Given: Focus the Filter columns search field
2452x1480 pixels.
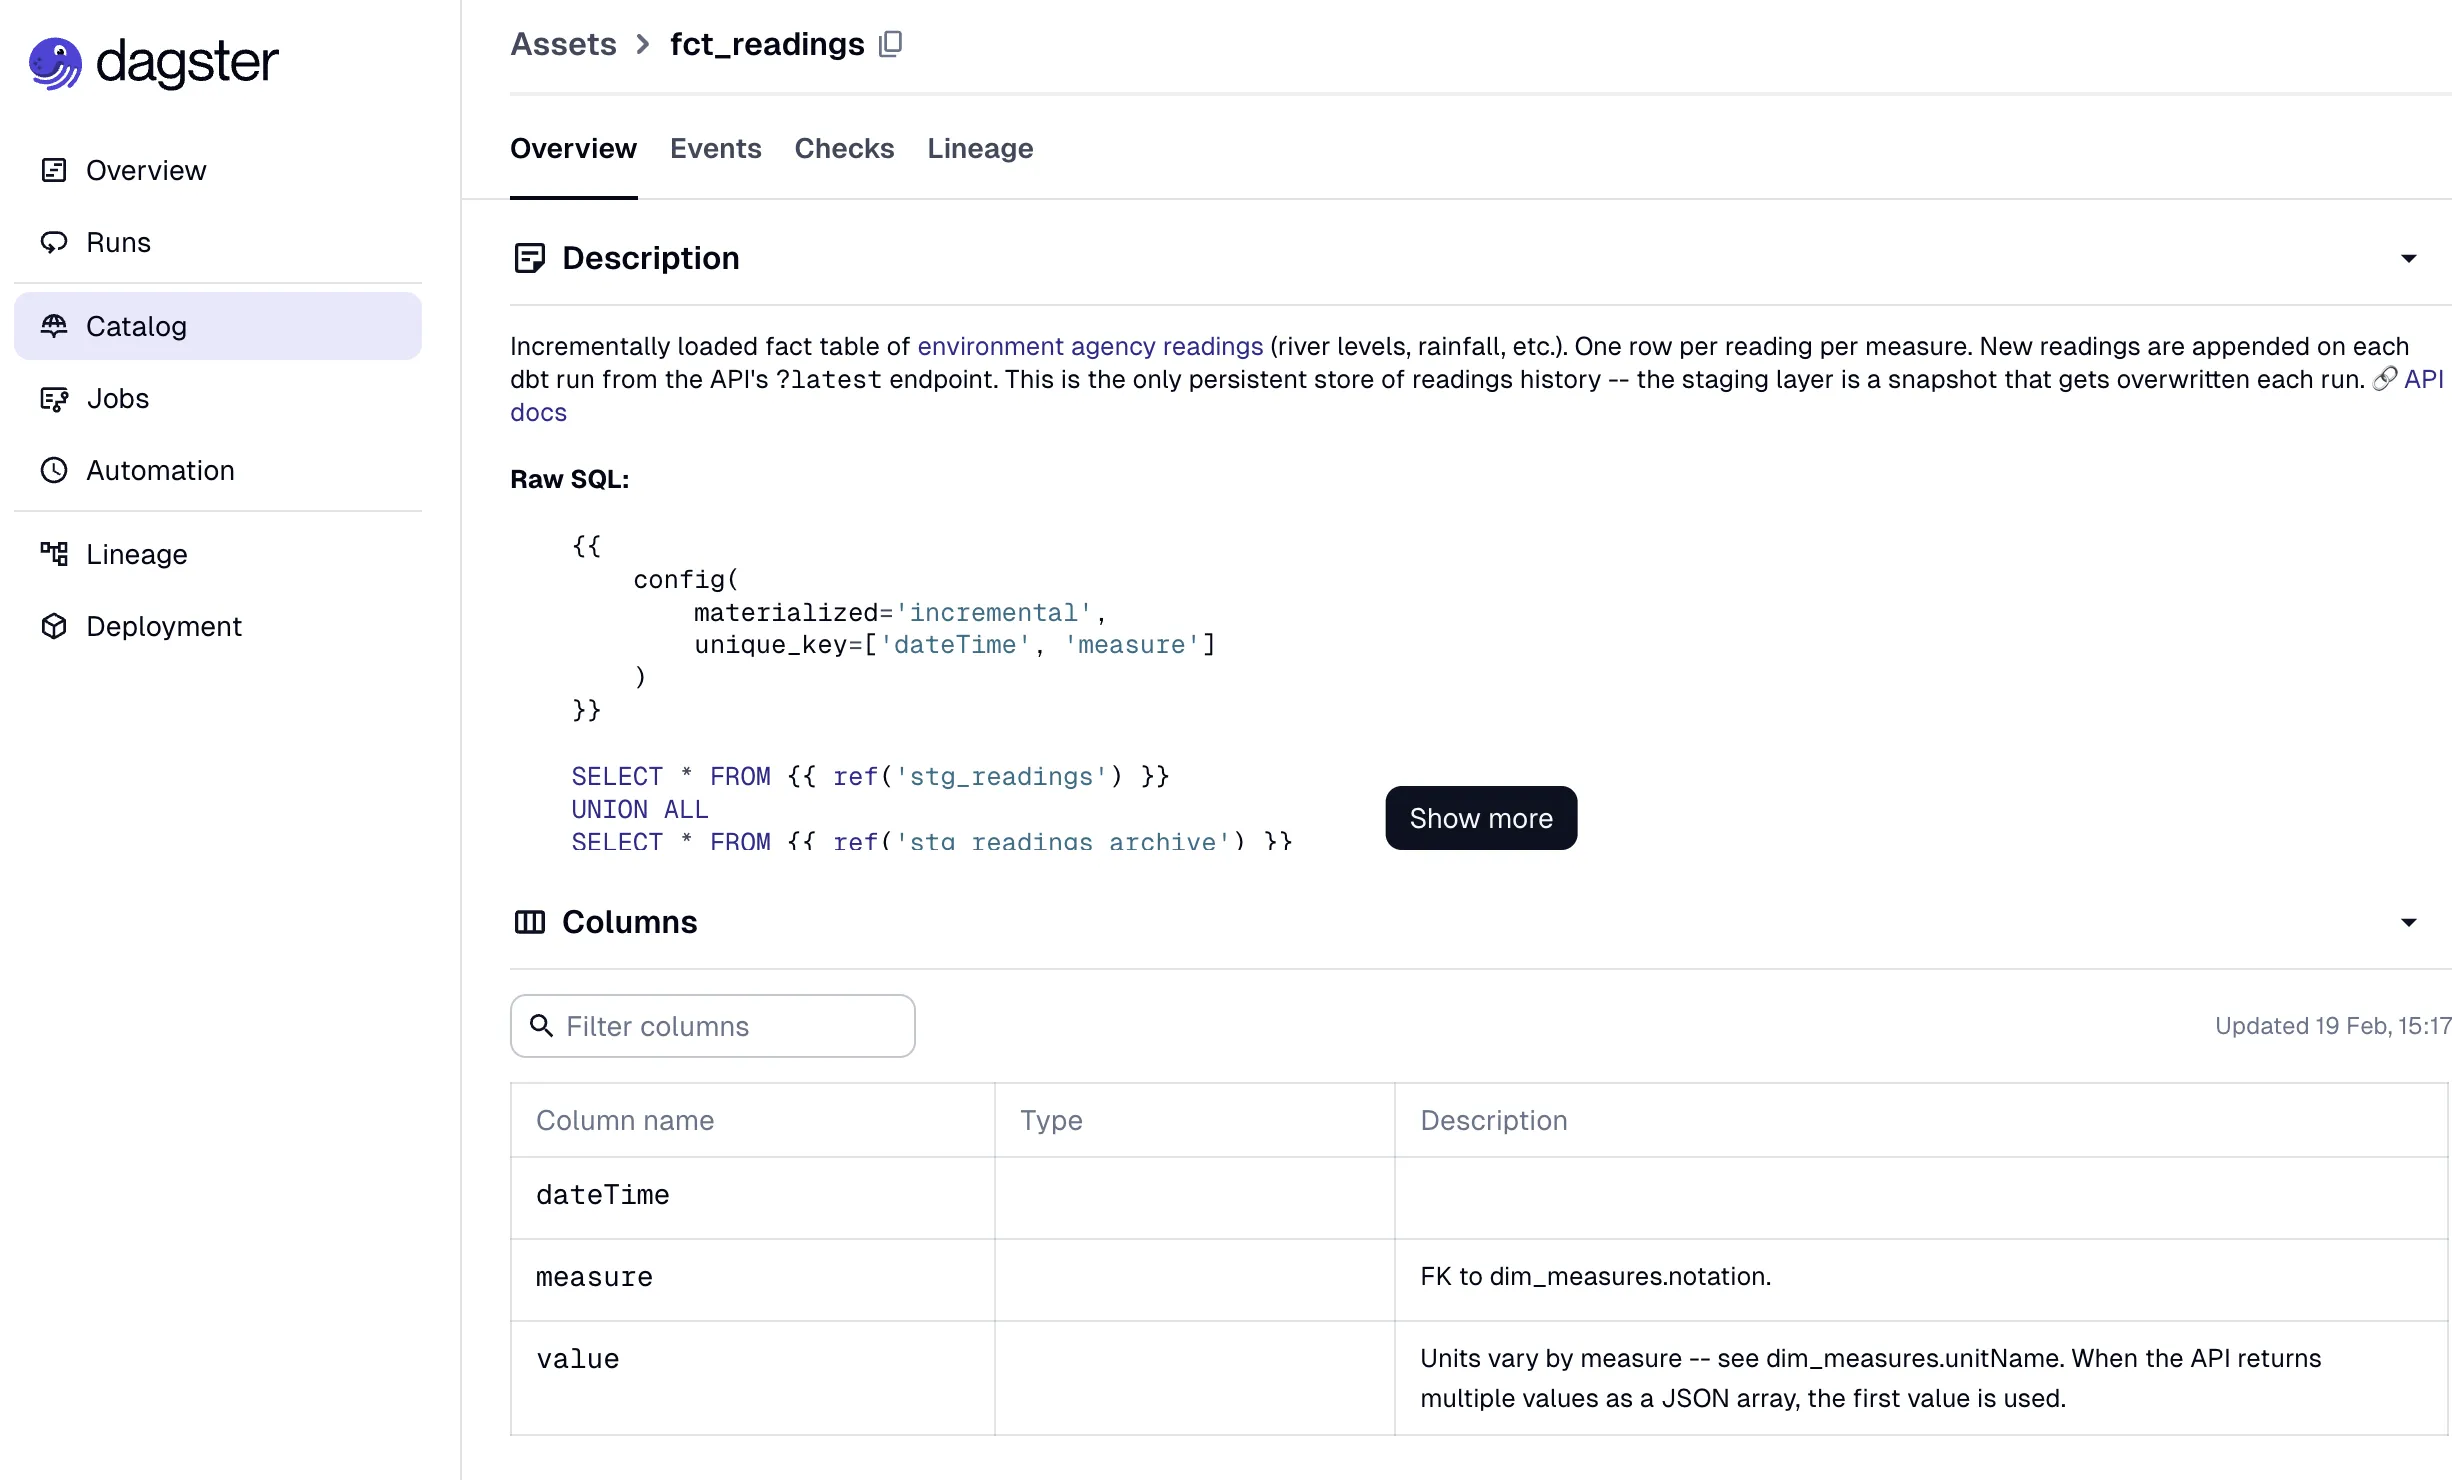Looking at the screenshot, I should tap(730, 1026).
